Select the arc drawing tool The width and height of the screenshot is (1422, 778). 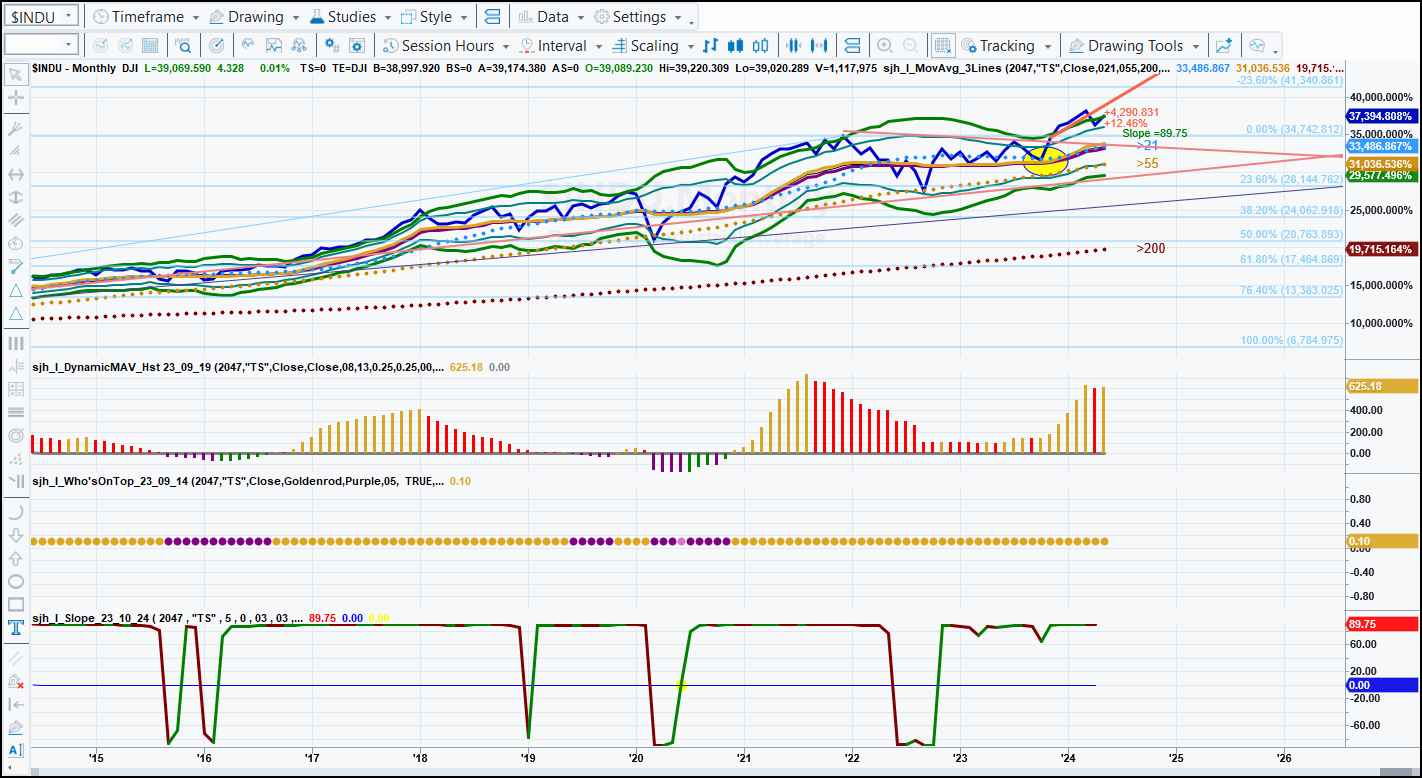pos(15,512)
